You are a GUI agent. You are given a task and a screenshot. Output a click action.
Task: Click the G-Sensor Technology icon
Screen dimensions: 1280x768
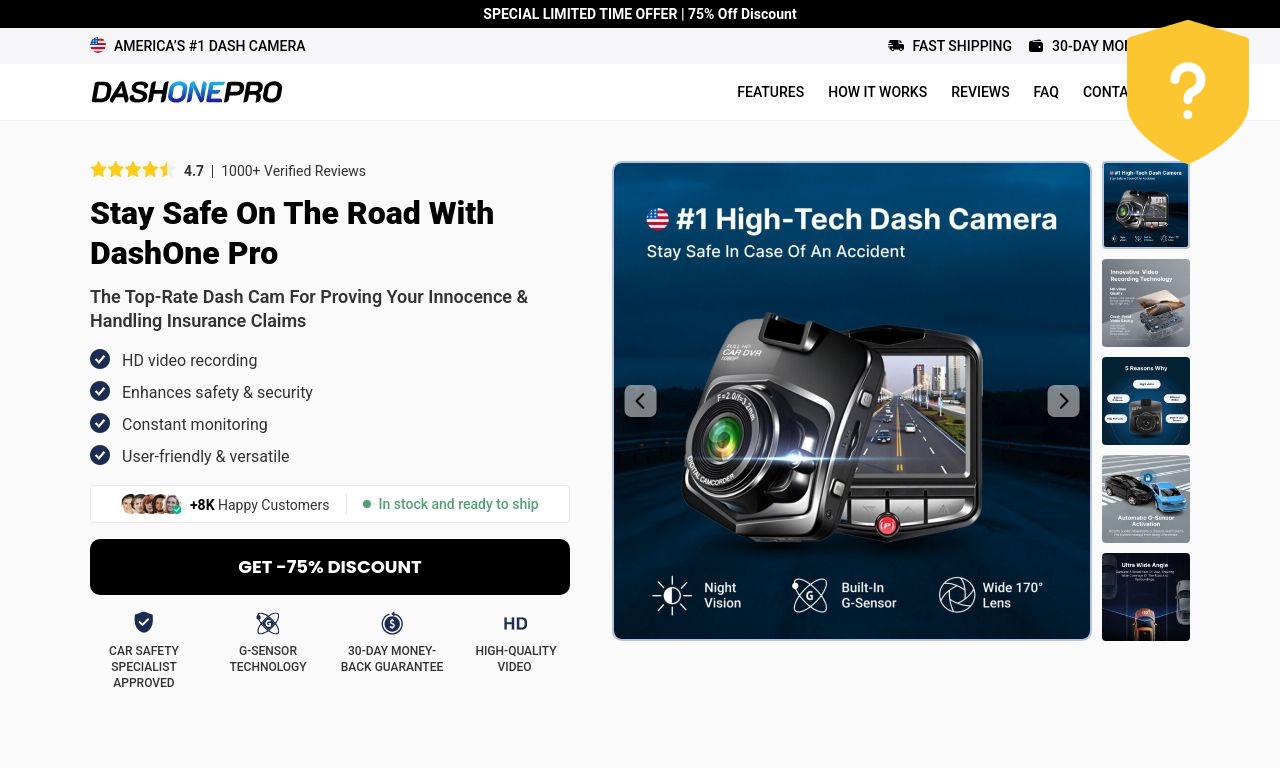point(268,623)
